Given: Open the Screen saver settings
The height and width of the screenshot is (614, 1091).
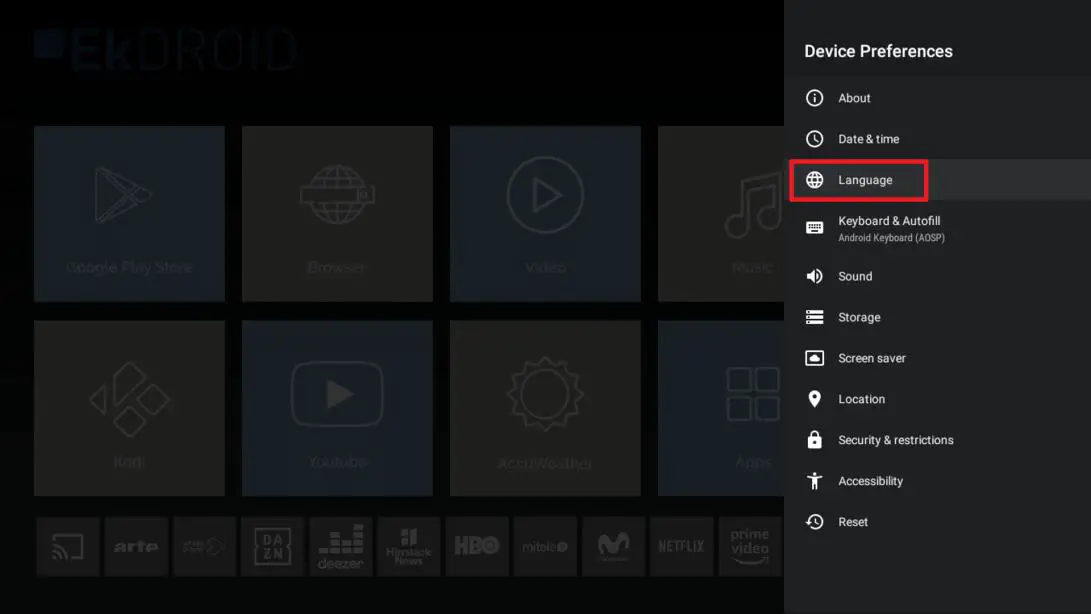Looking at the screenshot, I should (871, 358).
